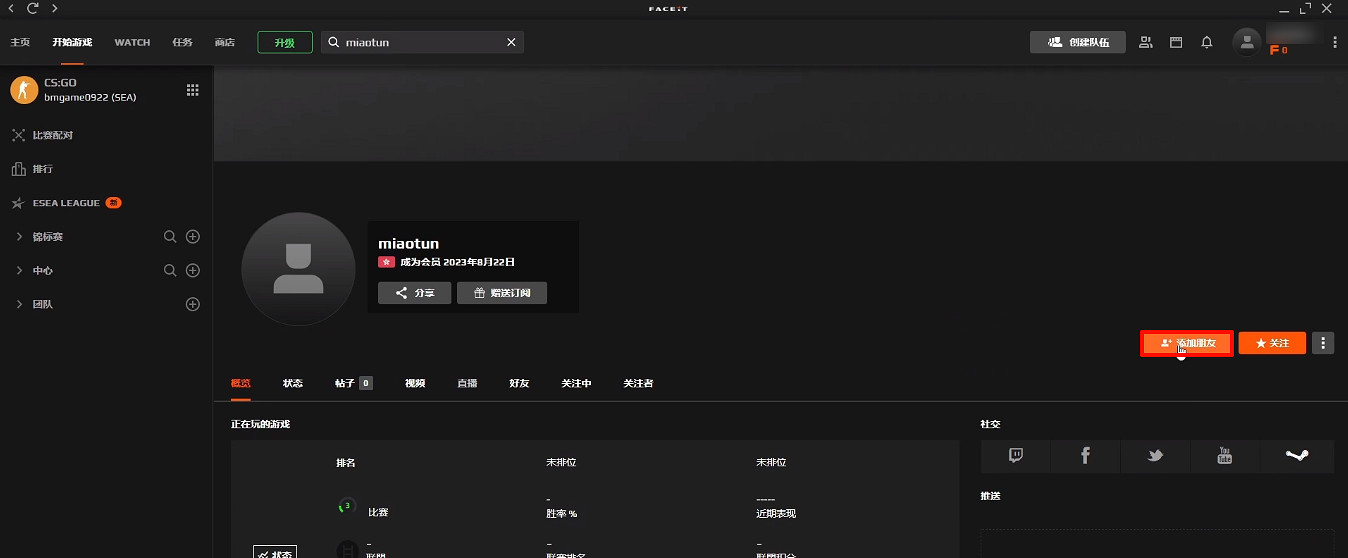The height and width of the screenshot is (558, 1348).
Task: Reload the page with refresh icon
Action: (33, 8)
